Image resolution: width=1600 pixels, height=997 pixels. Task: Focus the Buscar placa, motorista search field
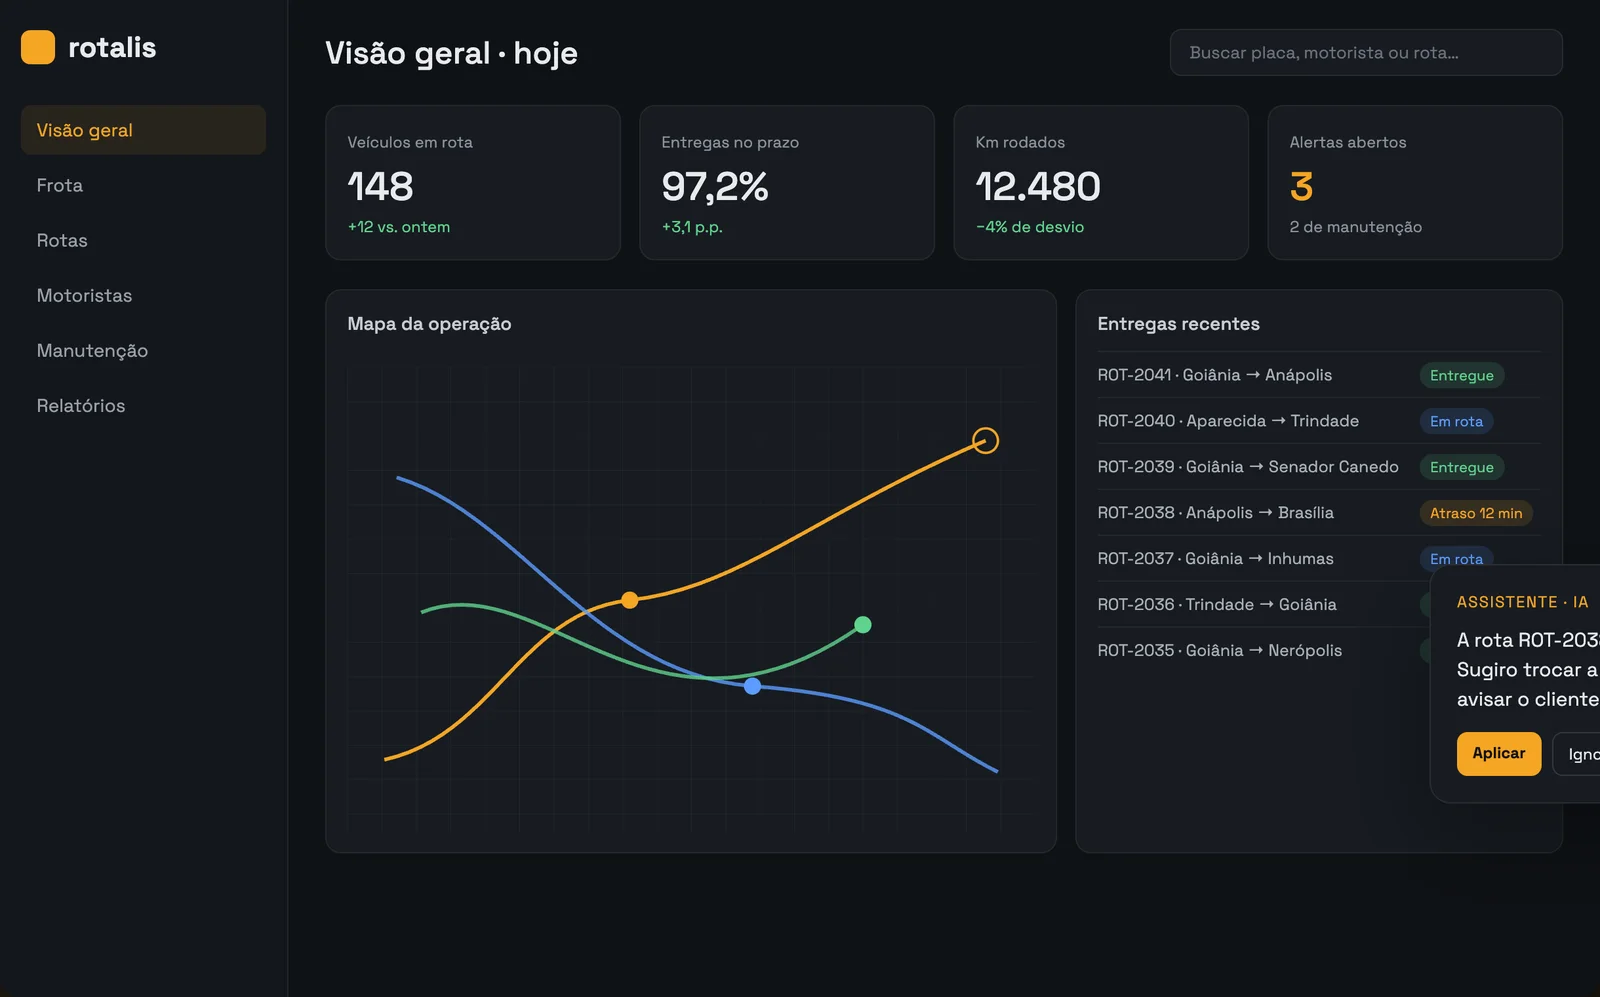click(x=1366, y=52)
